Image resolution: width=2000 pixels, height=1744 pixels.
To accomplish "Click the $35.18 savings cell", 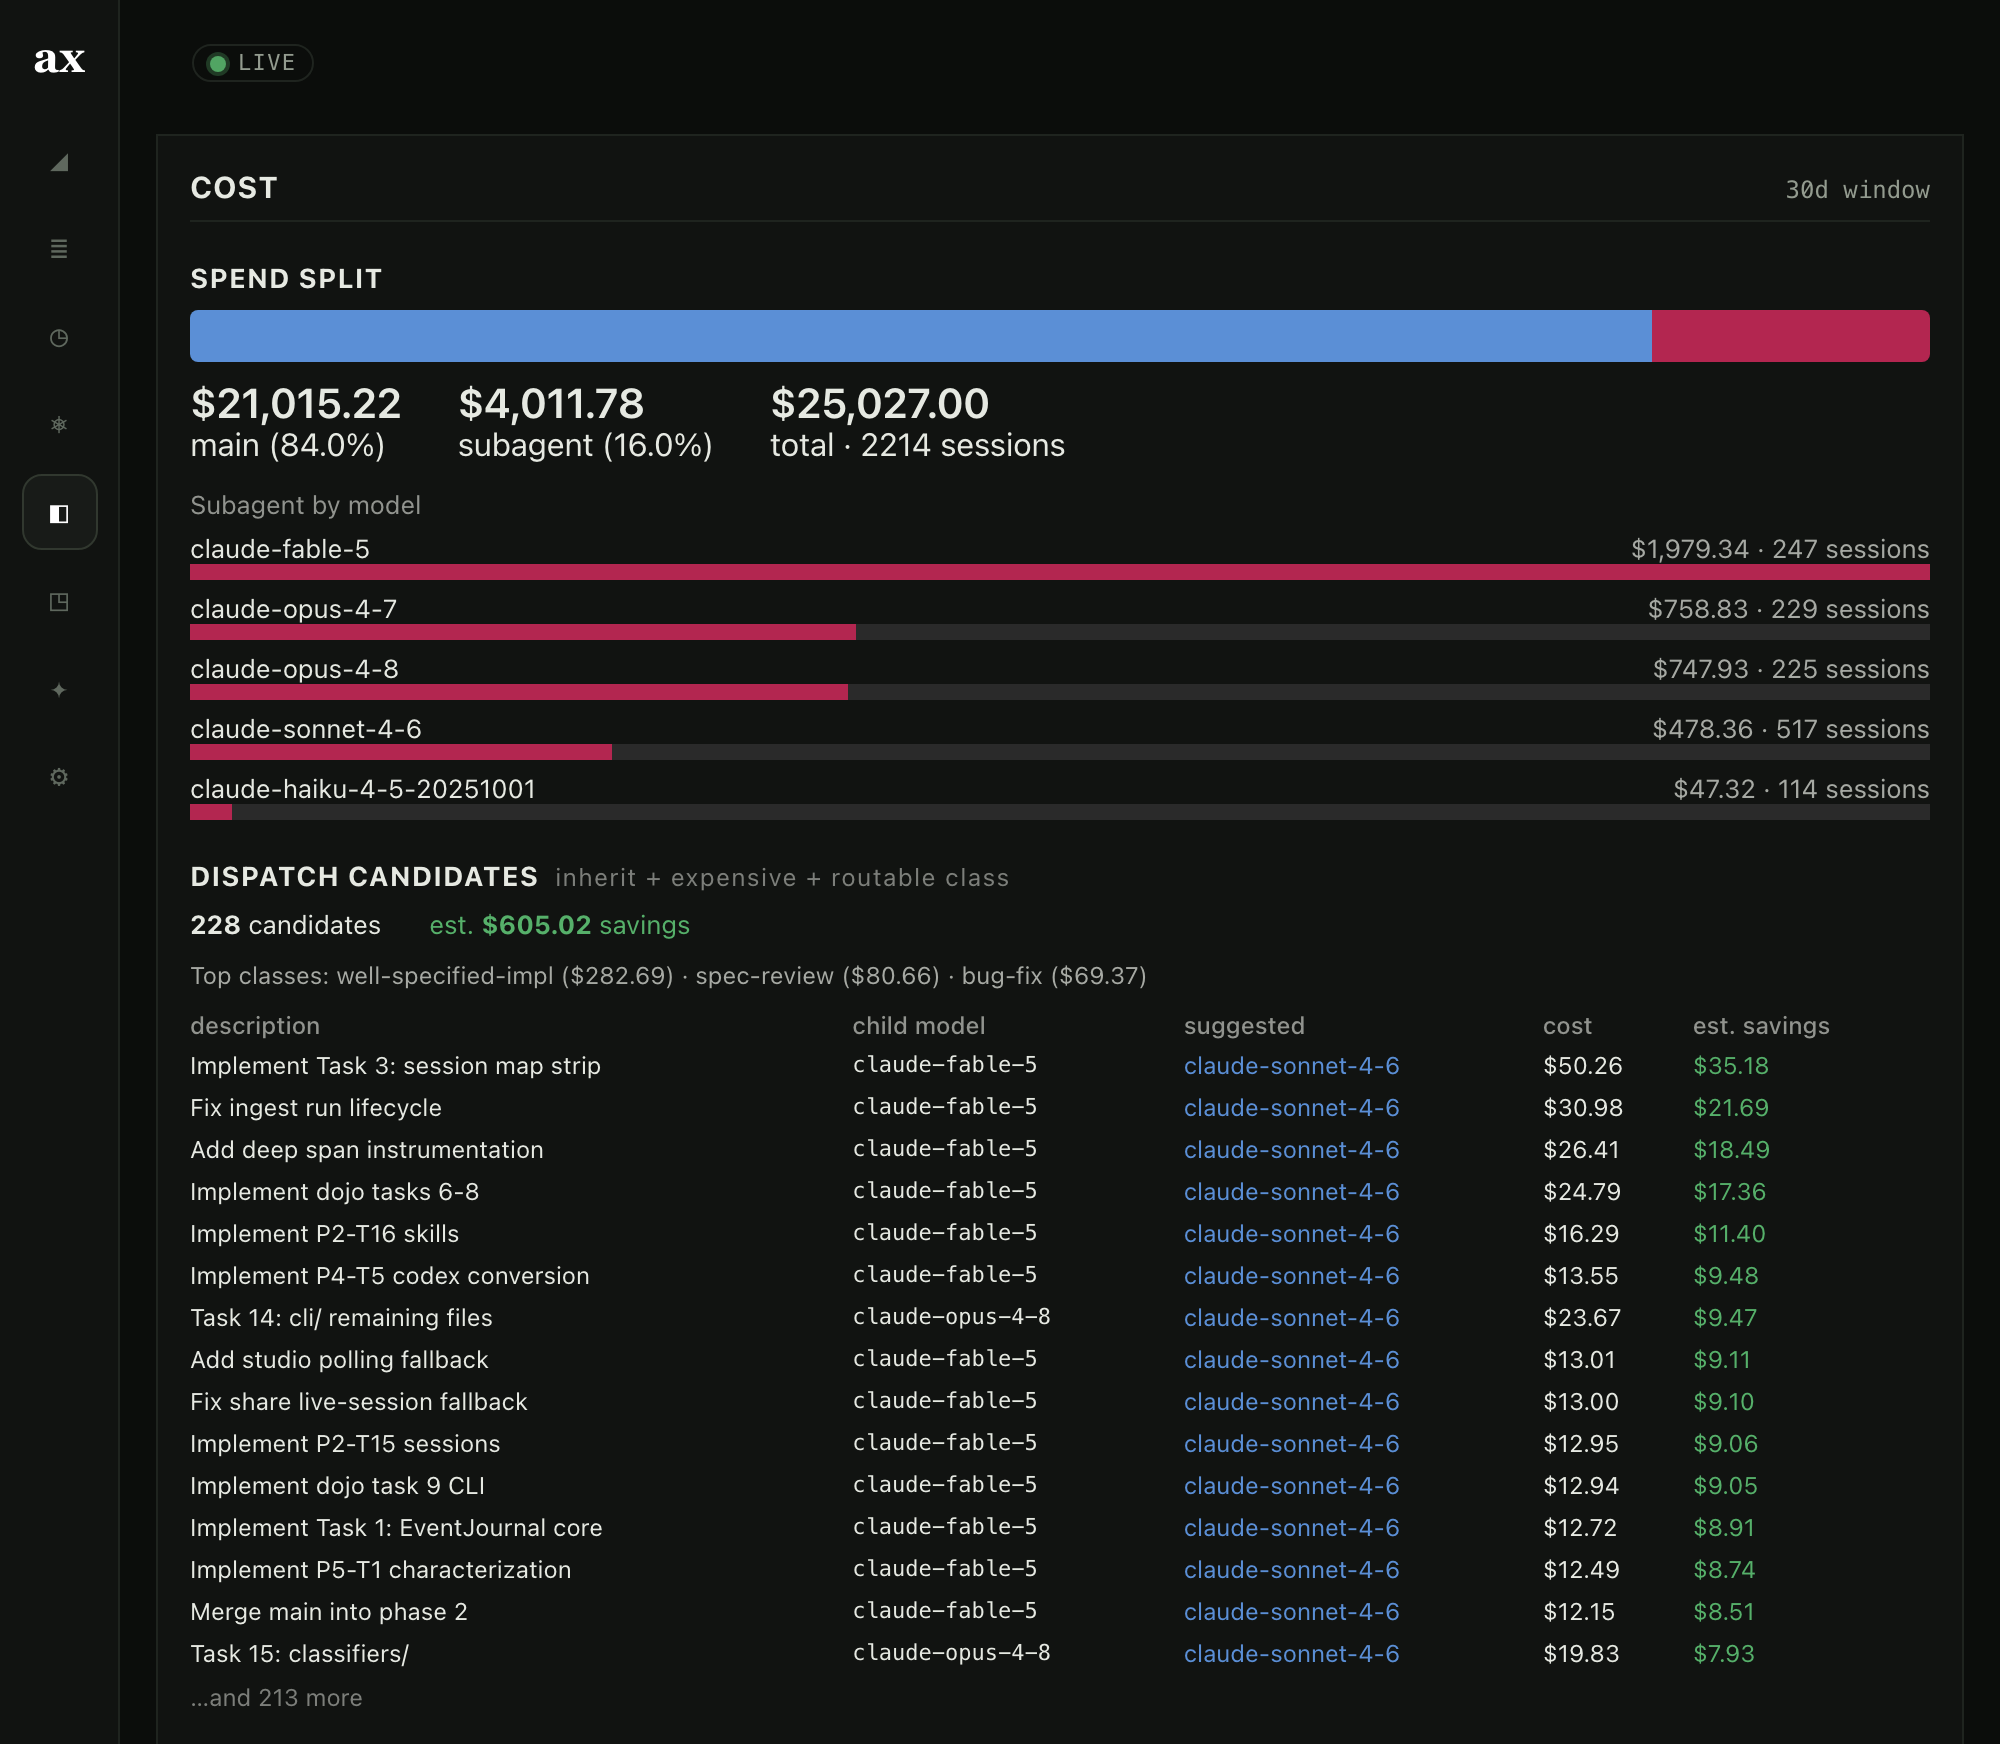I will (x=1731, y=1066).
